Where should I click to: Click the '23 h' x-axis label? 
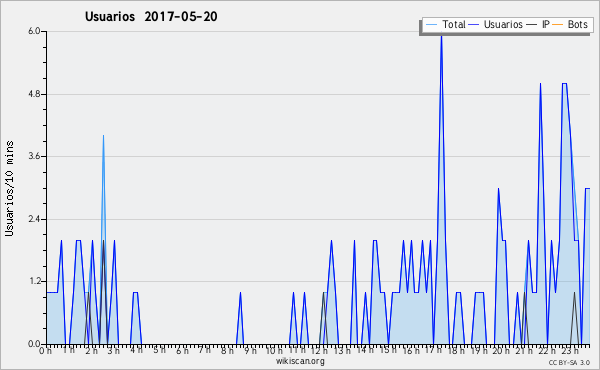pos(569,350)
